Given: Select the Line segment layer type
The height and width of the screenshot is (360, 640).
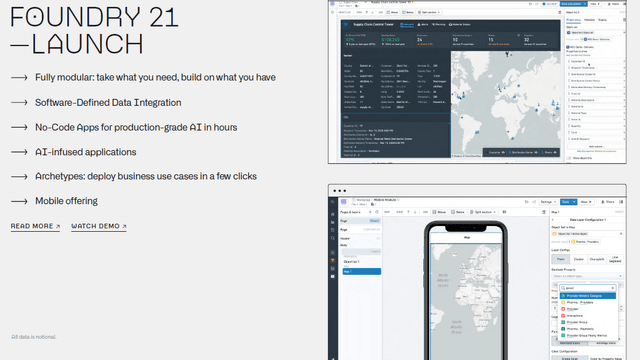Looking at the screenshot, I should (615, 259).
